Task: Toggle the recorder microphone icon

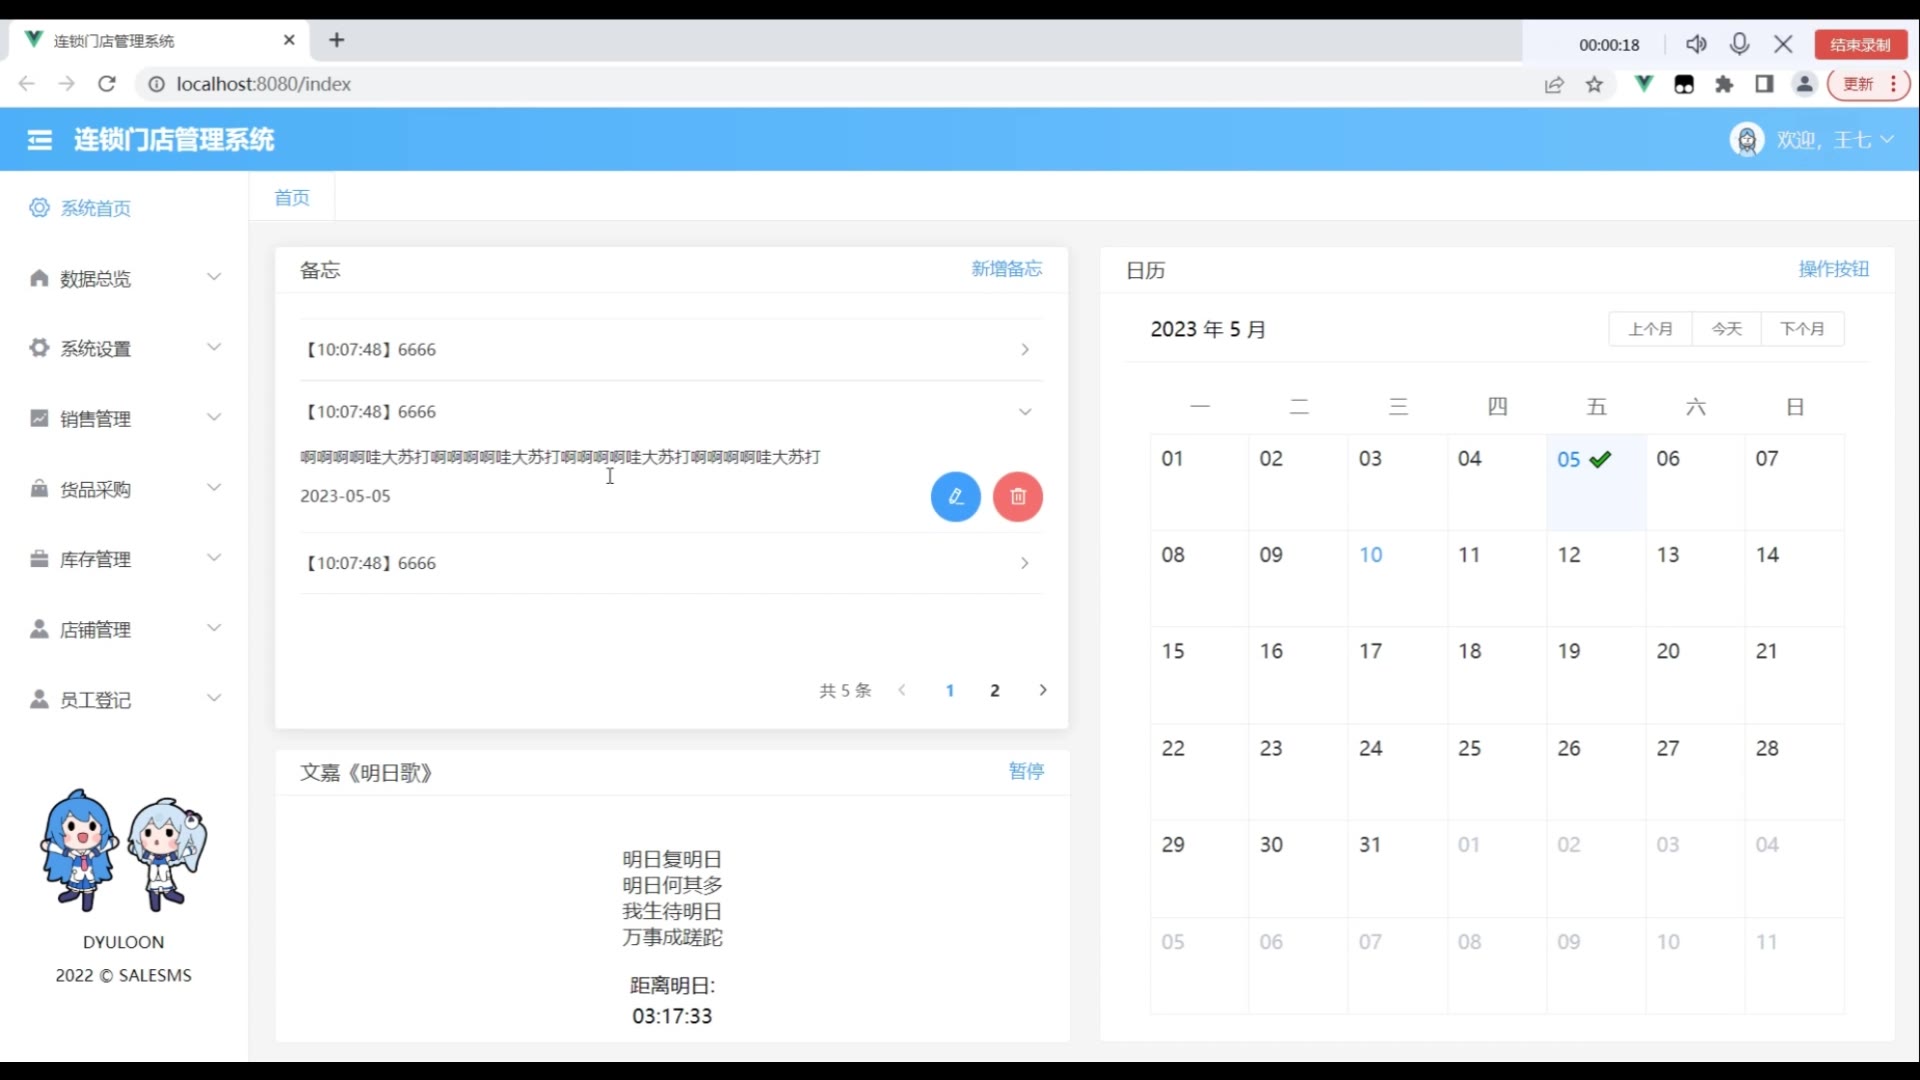Action: click(x=1739, y=44)
